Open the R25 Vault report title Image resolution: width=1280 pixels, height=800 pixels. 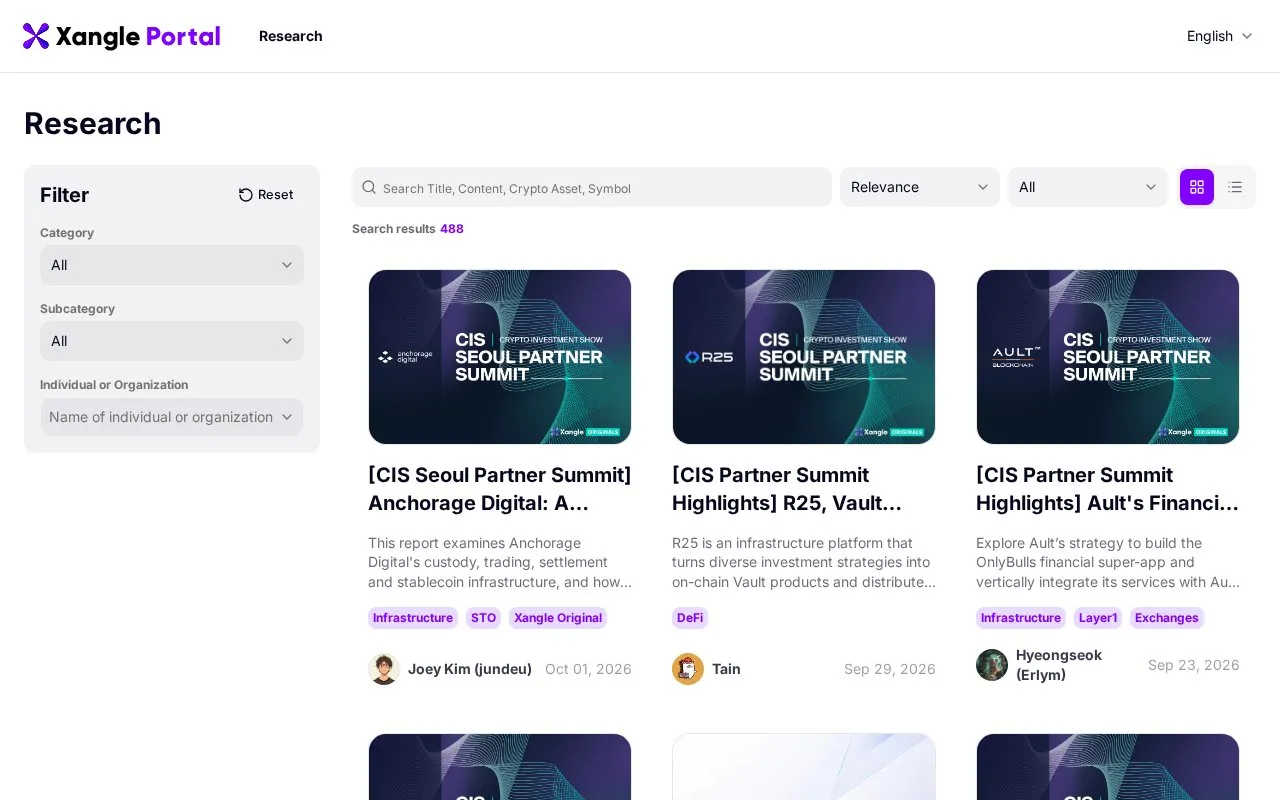804,489
